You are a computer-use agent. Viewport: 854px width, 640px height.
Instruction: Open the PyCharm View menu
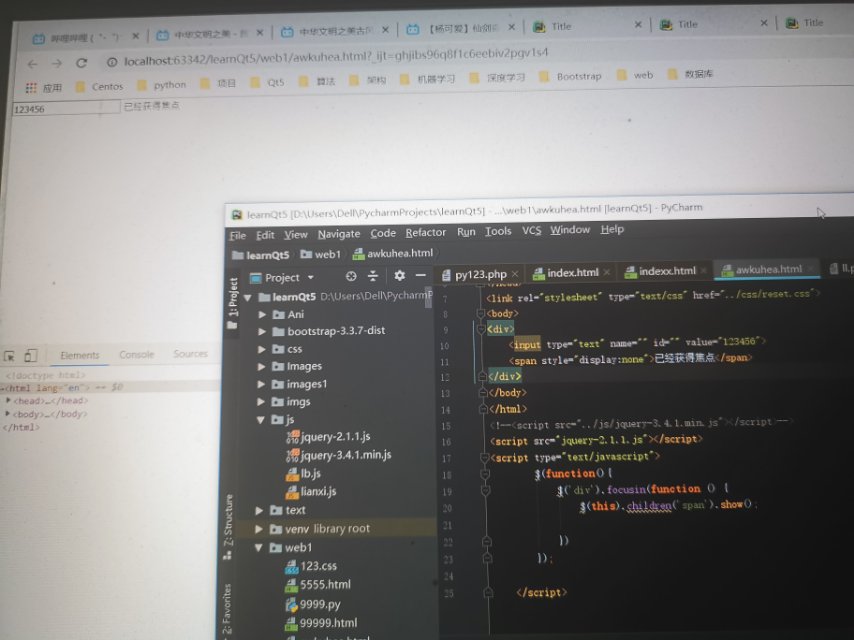(x=296, y=234)
